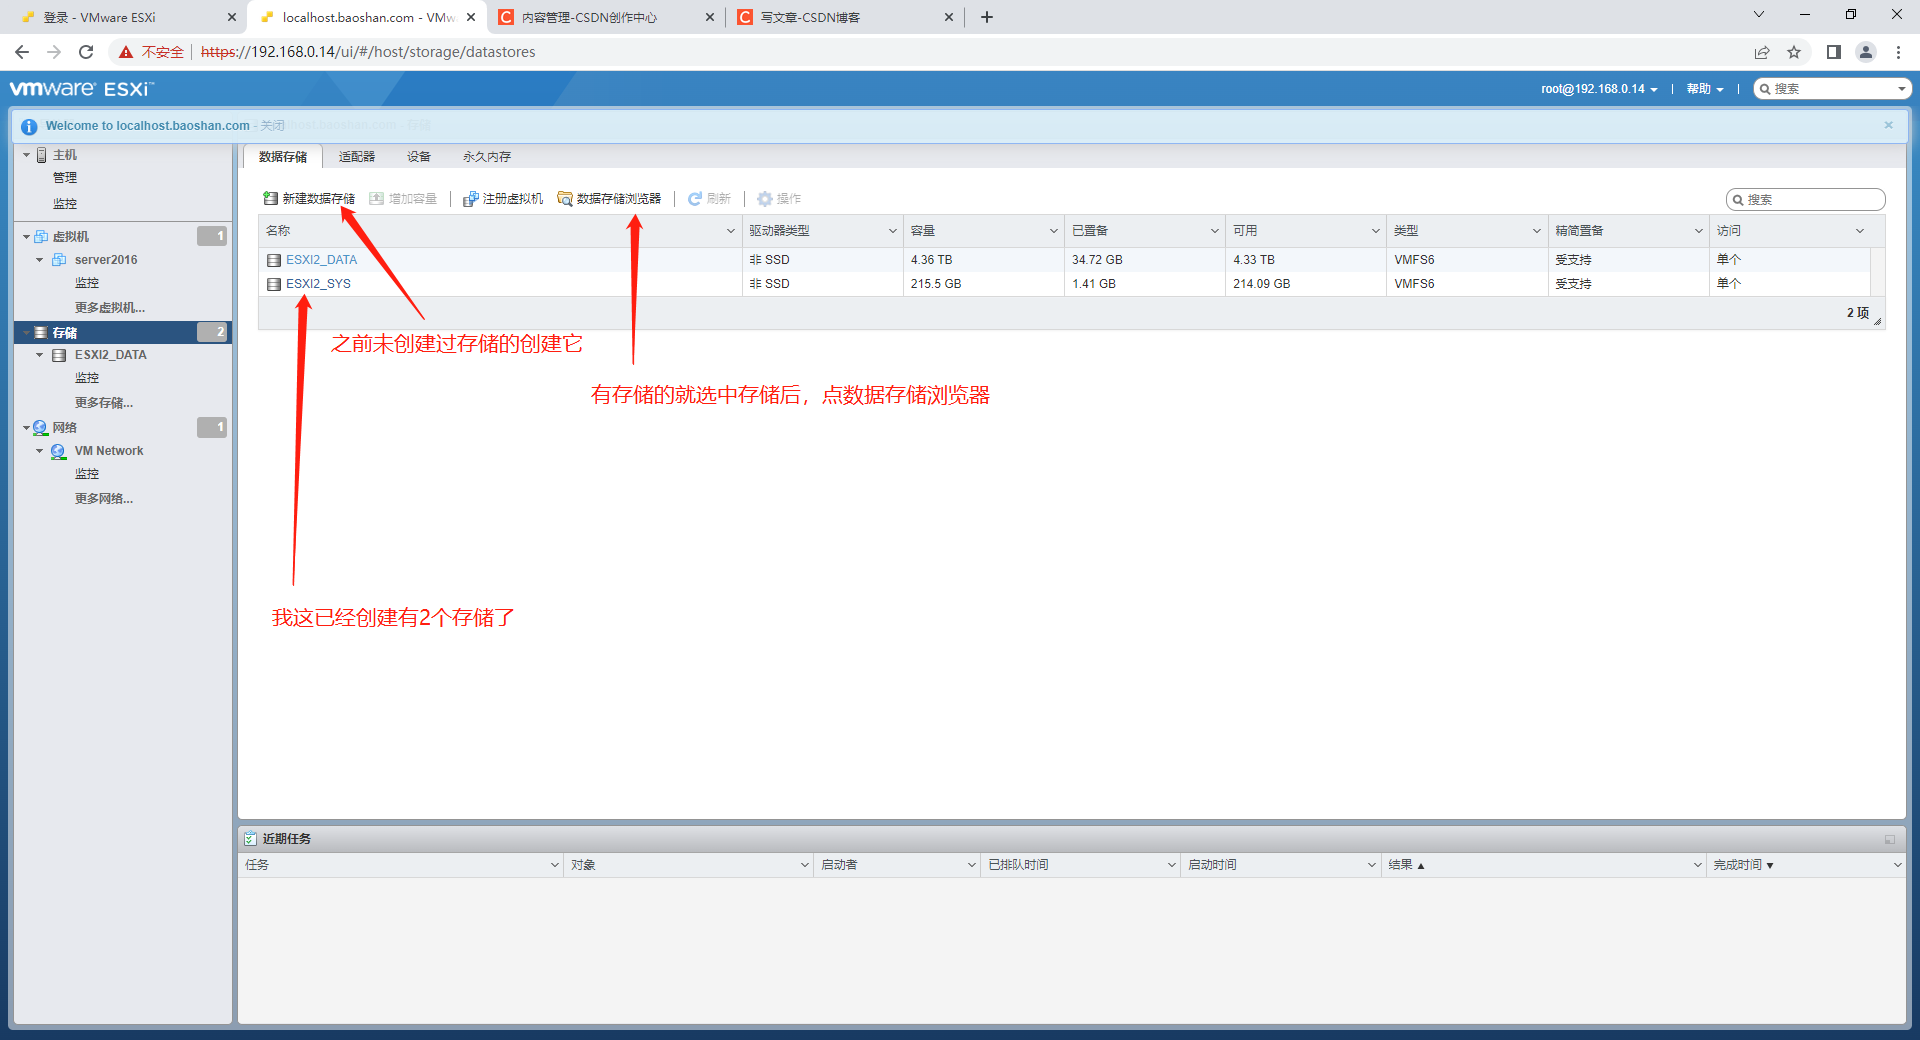
Task: Collapse the ESXI2_DATA tree node
Action: coord(40,355)
